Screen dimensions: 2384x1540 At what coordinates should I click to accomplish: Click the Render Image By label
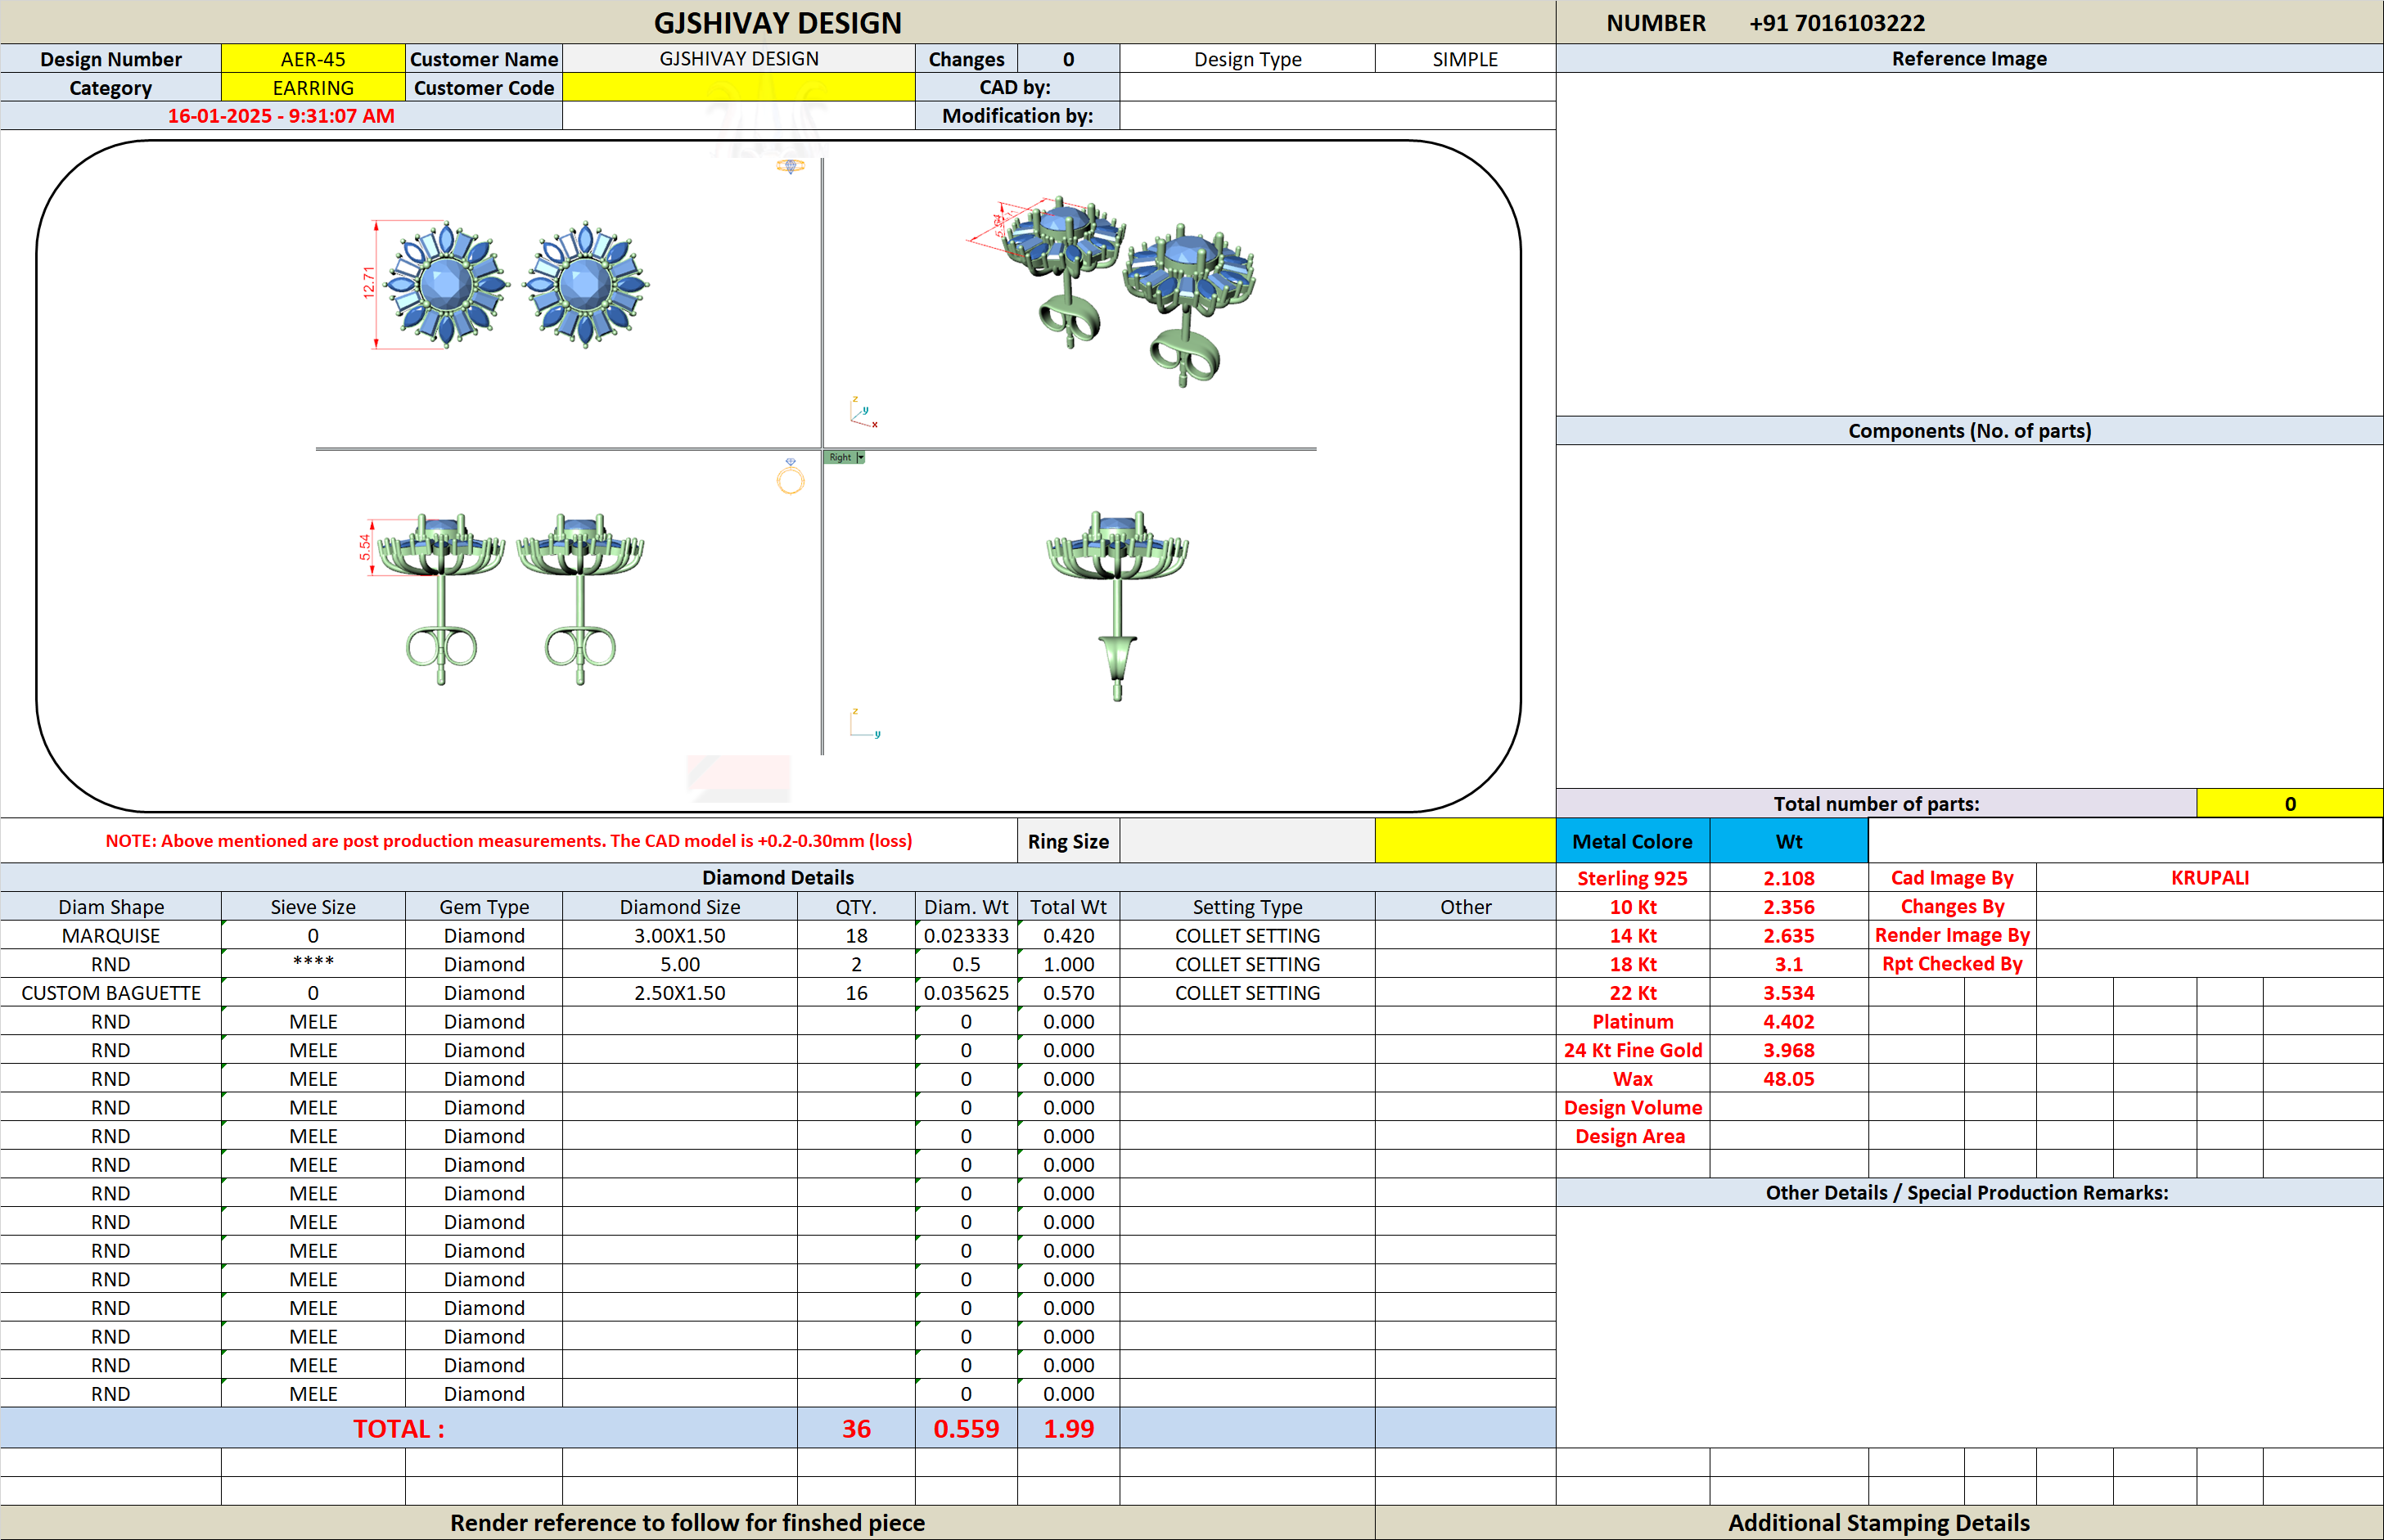(1952, 936)
